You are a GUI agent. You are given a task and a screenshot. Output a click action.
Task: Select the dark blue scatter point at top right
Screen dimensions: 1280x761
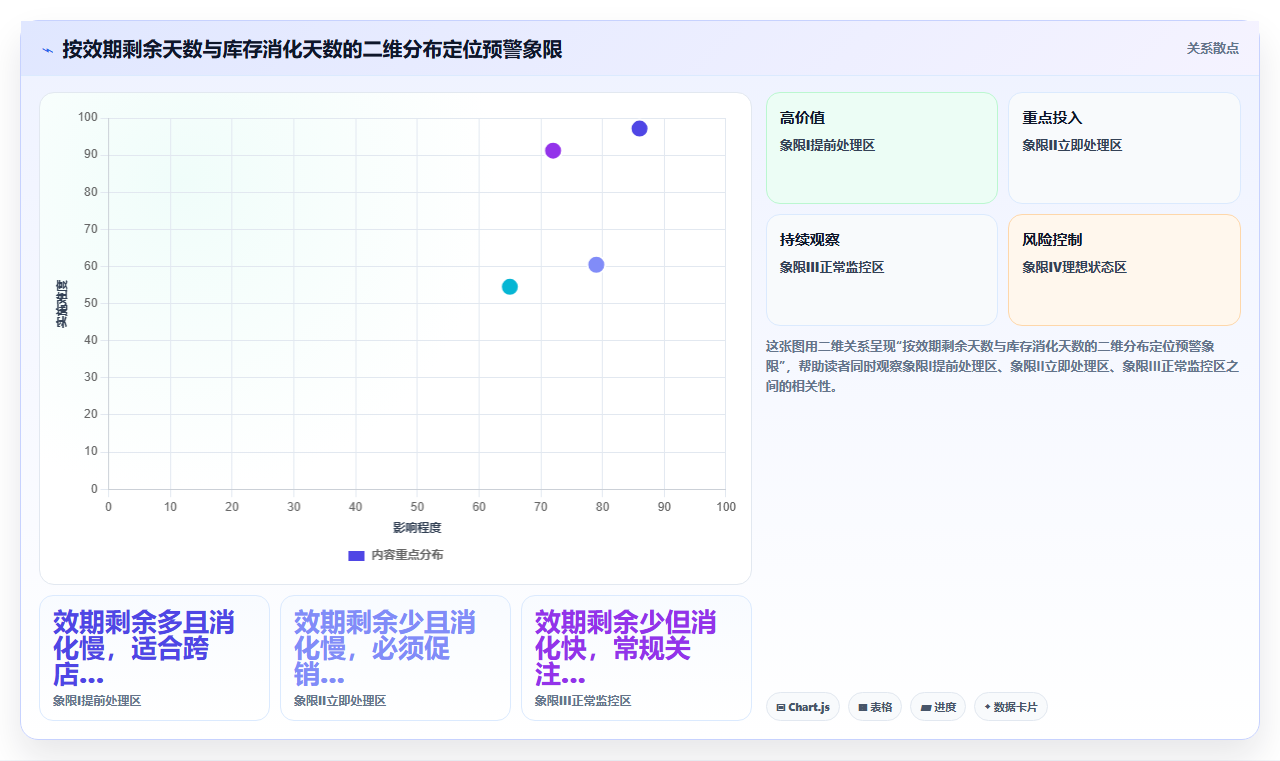(x=639, y=128)
